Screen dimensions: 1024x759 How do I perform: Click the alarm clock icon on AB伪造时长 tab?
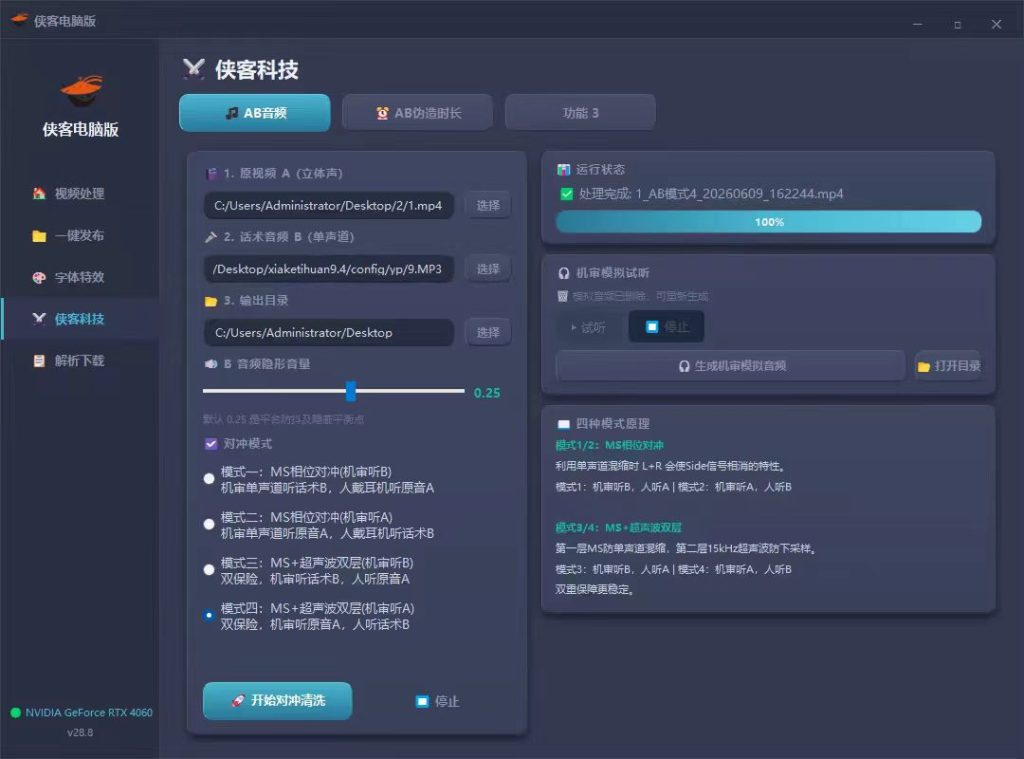(x=383, y=113)
